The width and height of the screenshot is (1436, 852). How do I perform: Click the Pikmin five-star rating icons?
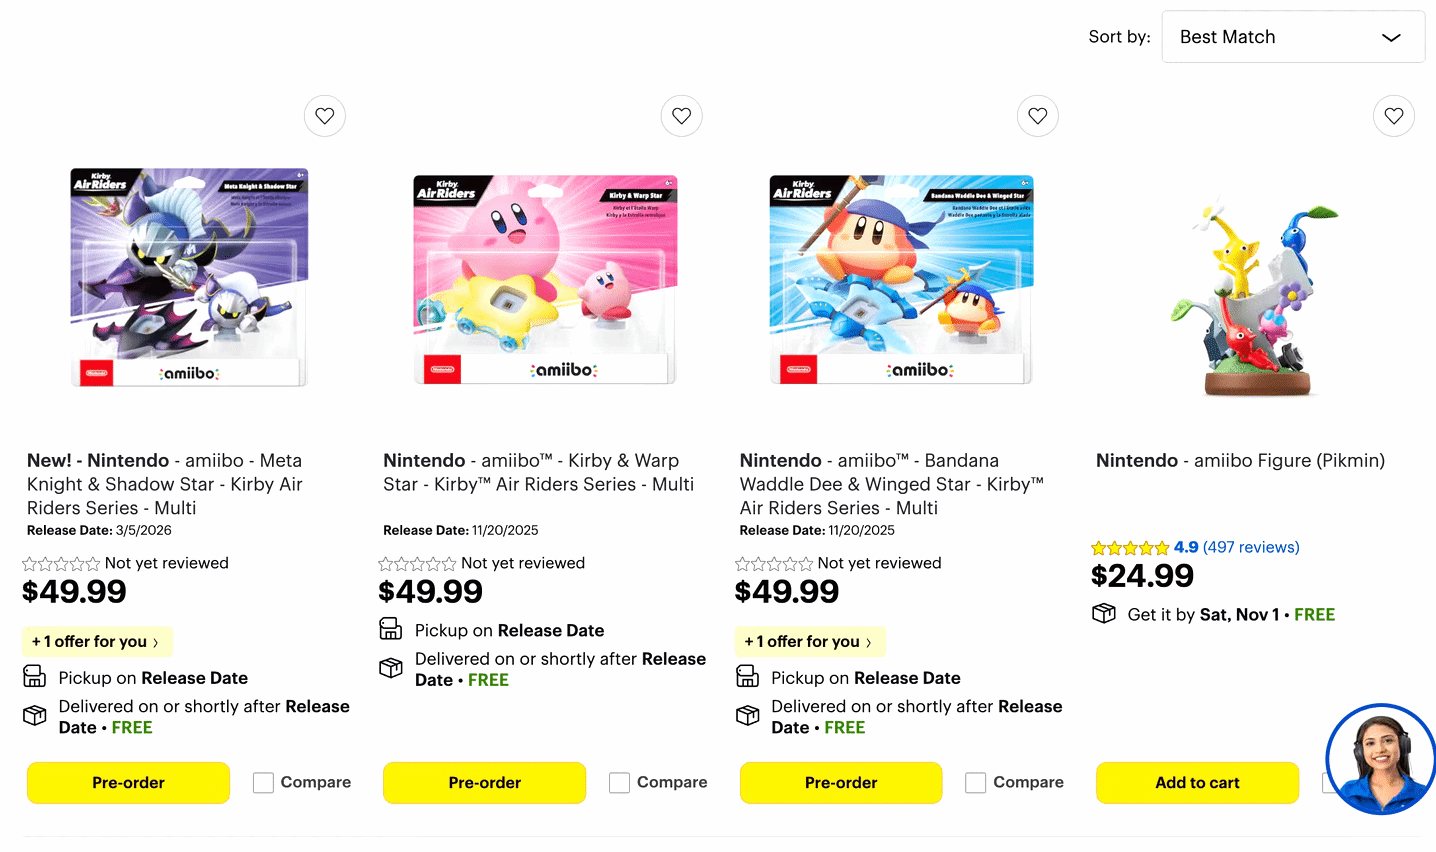pyautogui.click(x=1130, y=548)
